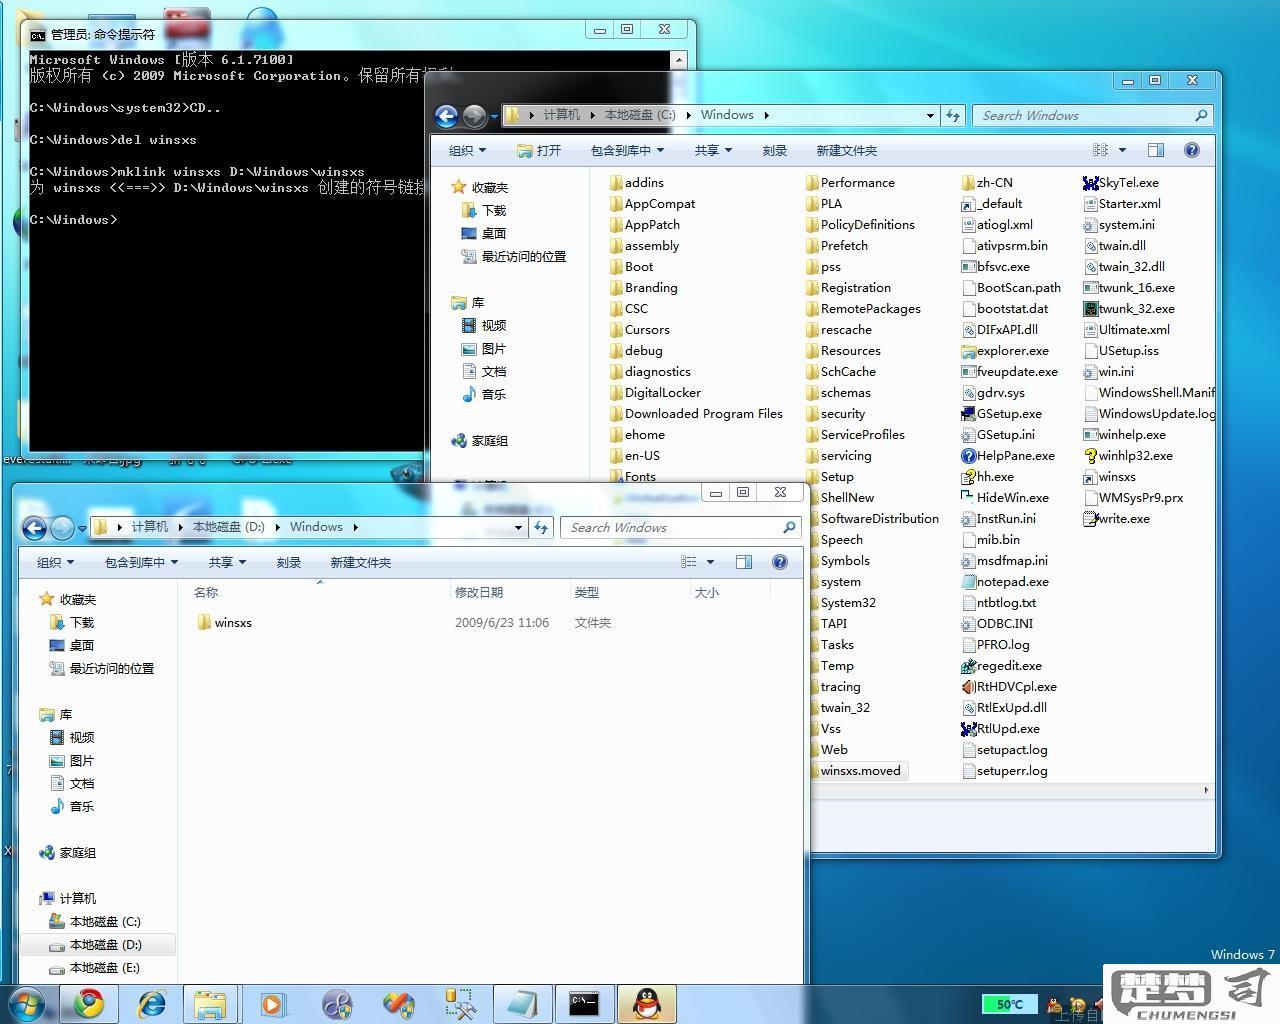Select write.exe in the file list
Viewport: 1280px width, 1024px height.
click(x=1116, y=519)
